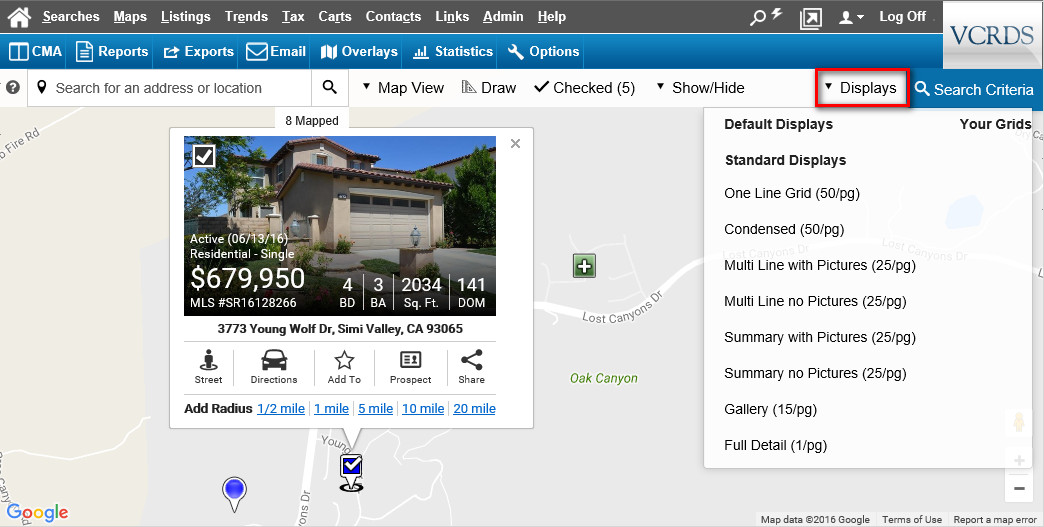Open the Trends menu
This screenshot has width=1044, height=527.
(246, 17)
